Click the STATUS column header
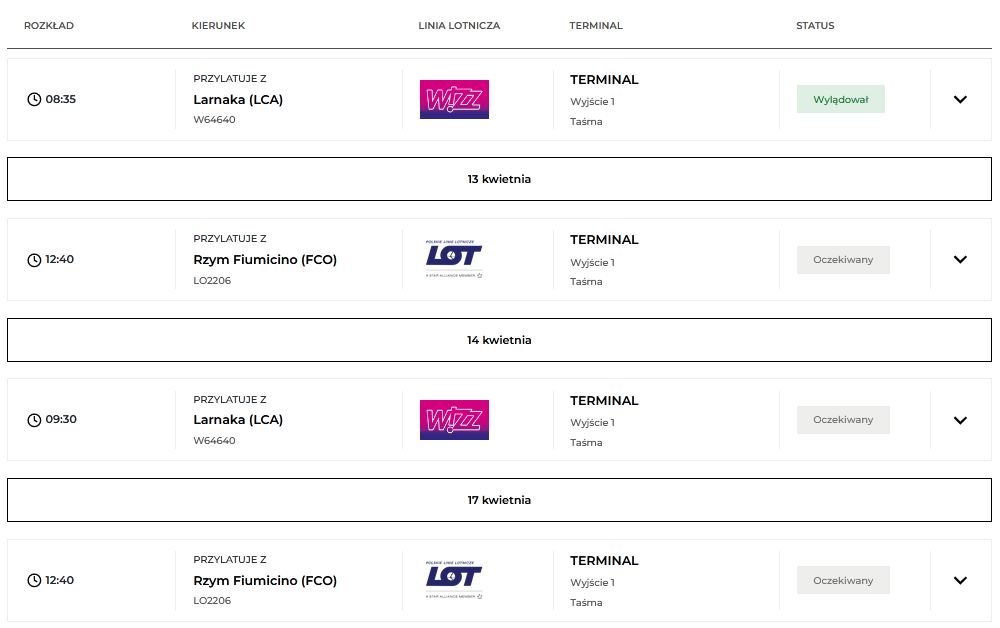 [815, 26]
